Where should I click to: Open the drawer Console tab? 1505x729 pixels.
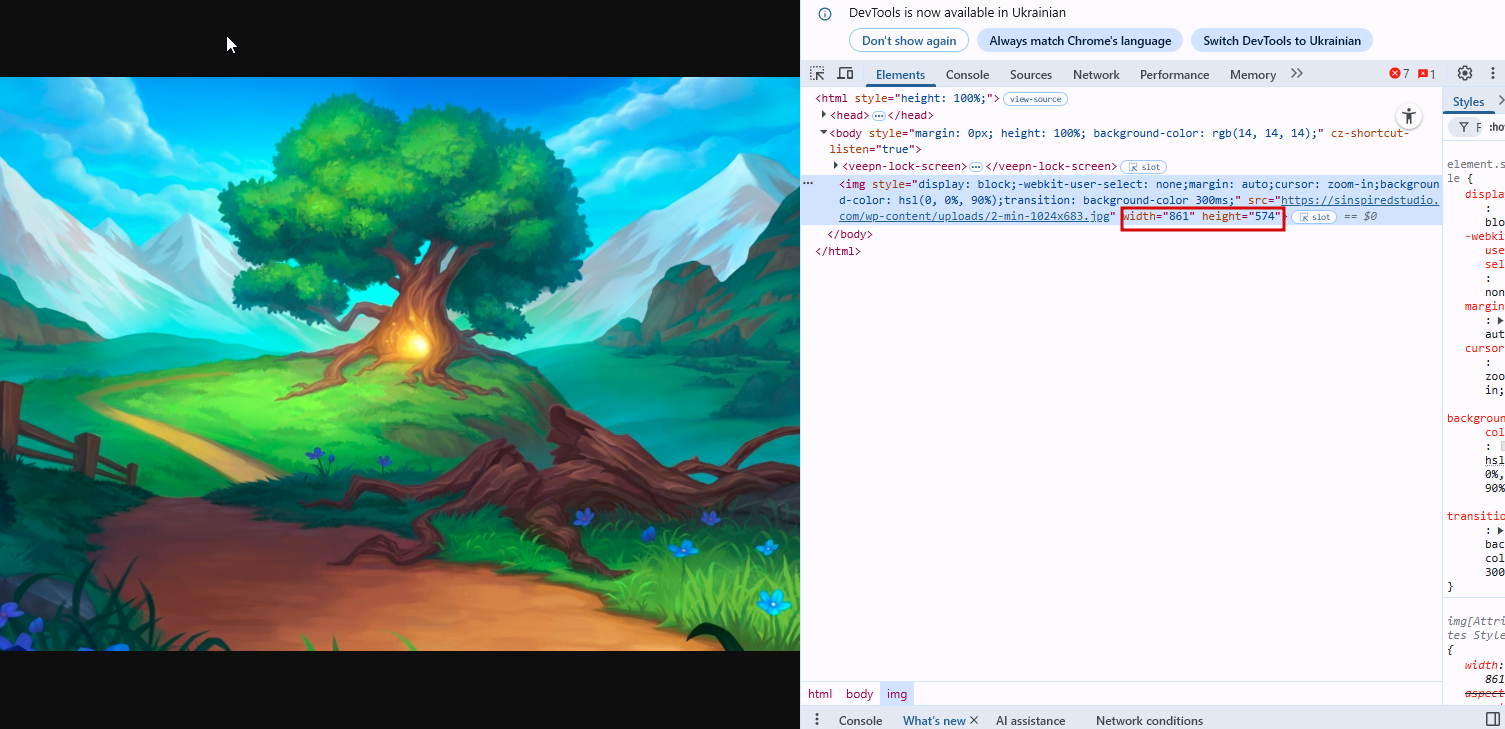tap(860, 720)
